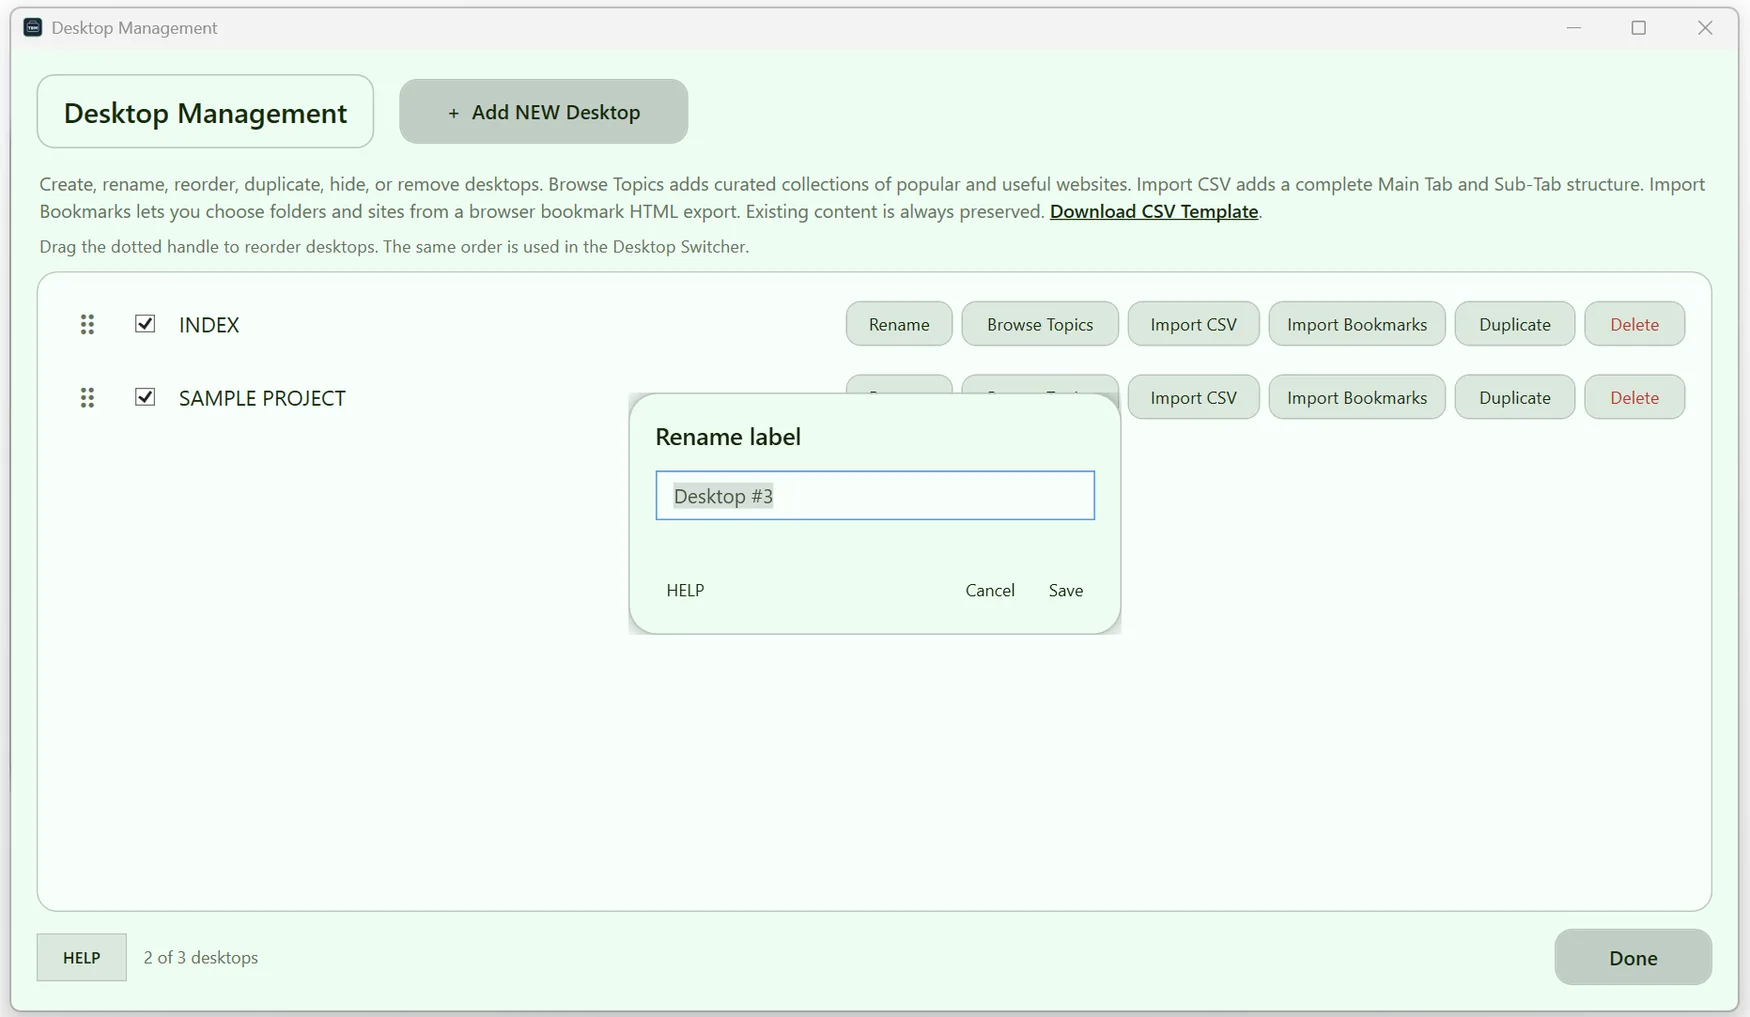Maximize the Desktop Management window
The height and width of the screenshot is (1017, 1750).
pos(1638,27)
